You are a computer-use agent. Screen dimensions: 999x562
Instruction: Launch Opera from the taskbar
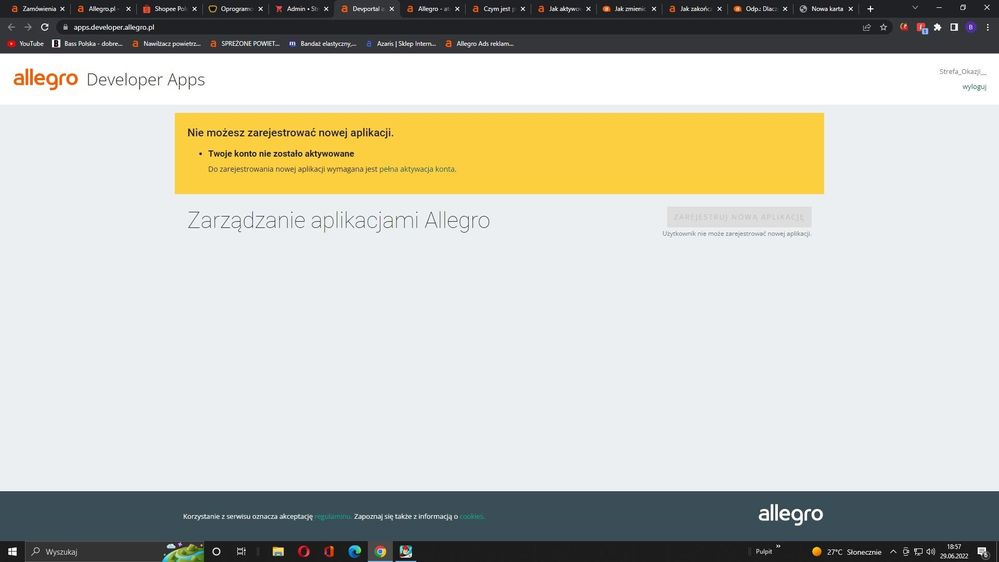pyautogui.click(x=303, y=551)
